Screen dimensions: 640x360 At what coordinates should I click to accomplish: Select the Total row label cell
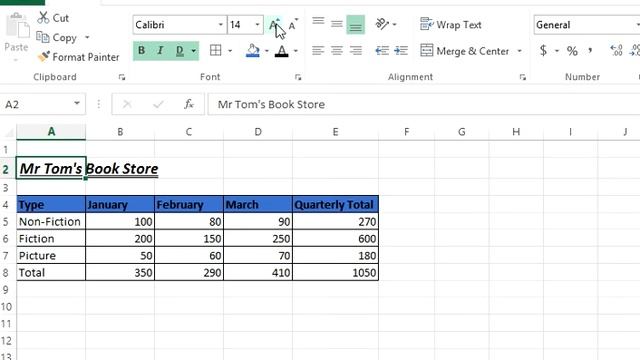[x=51, y=272]
